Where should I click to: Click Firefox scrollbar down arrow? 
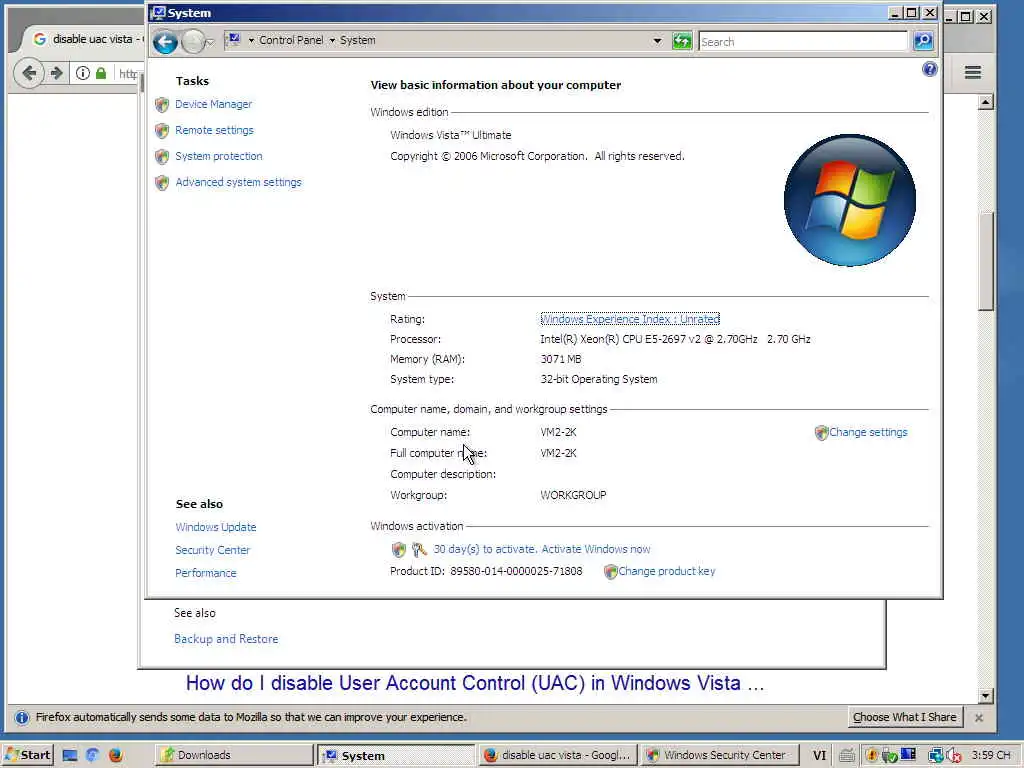point(985,696)
